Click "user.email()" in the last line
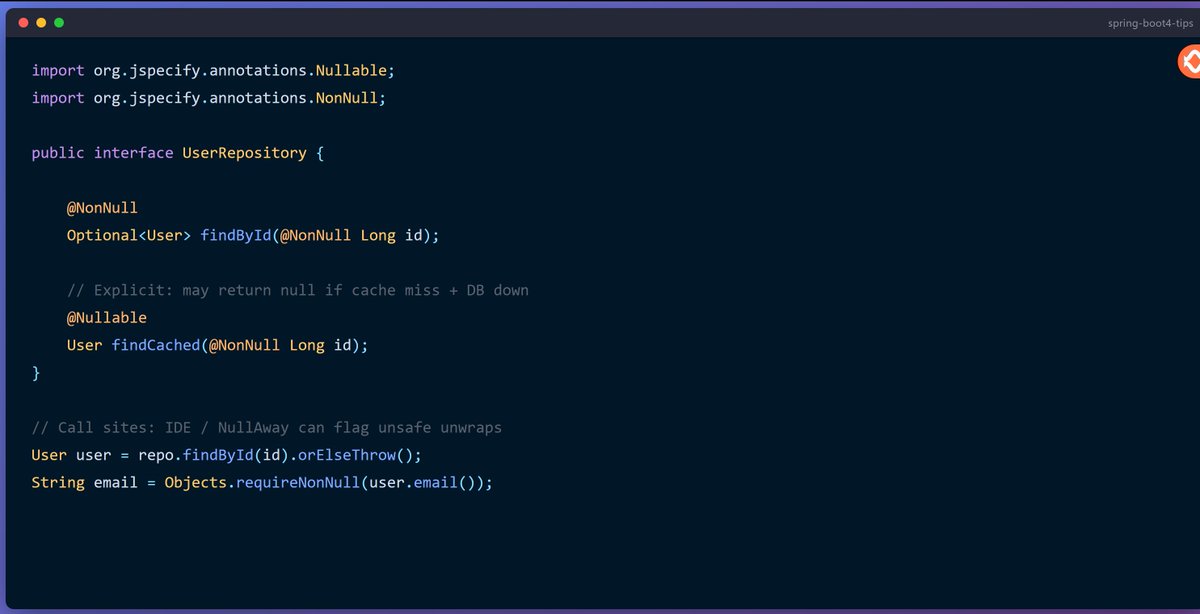Image resolution: width=1200 pixels, height=614 pixels. (423, 482)
